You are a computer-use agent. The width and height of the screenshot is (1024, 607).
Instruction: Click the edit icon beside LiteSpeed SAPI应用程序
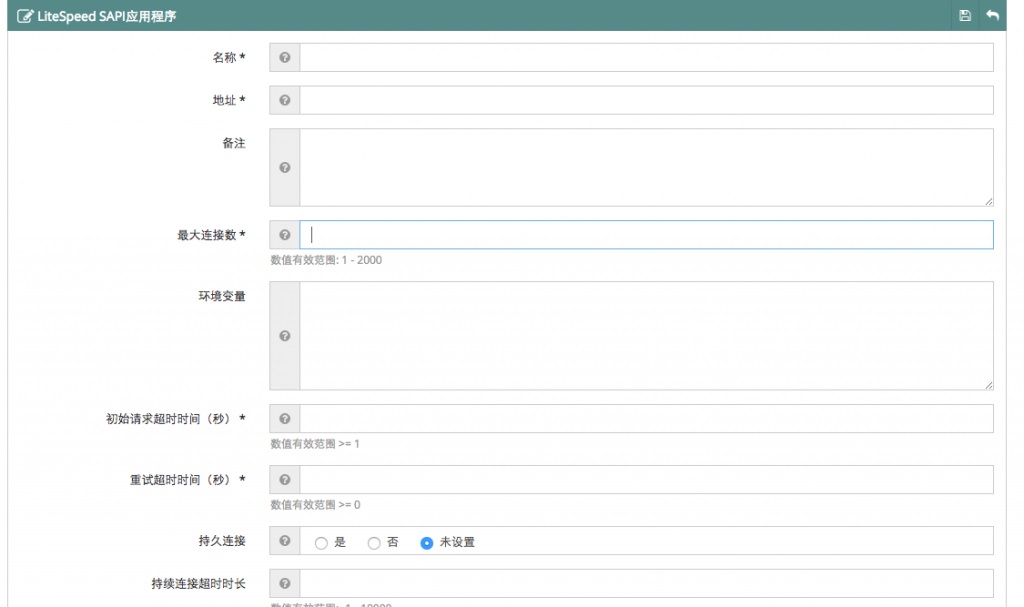[25, 16]
